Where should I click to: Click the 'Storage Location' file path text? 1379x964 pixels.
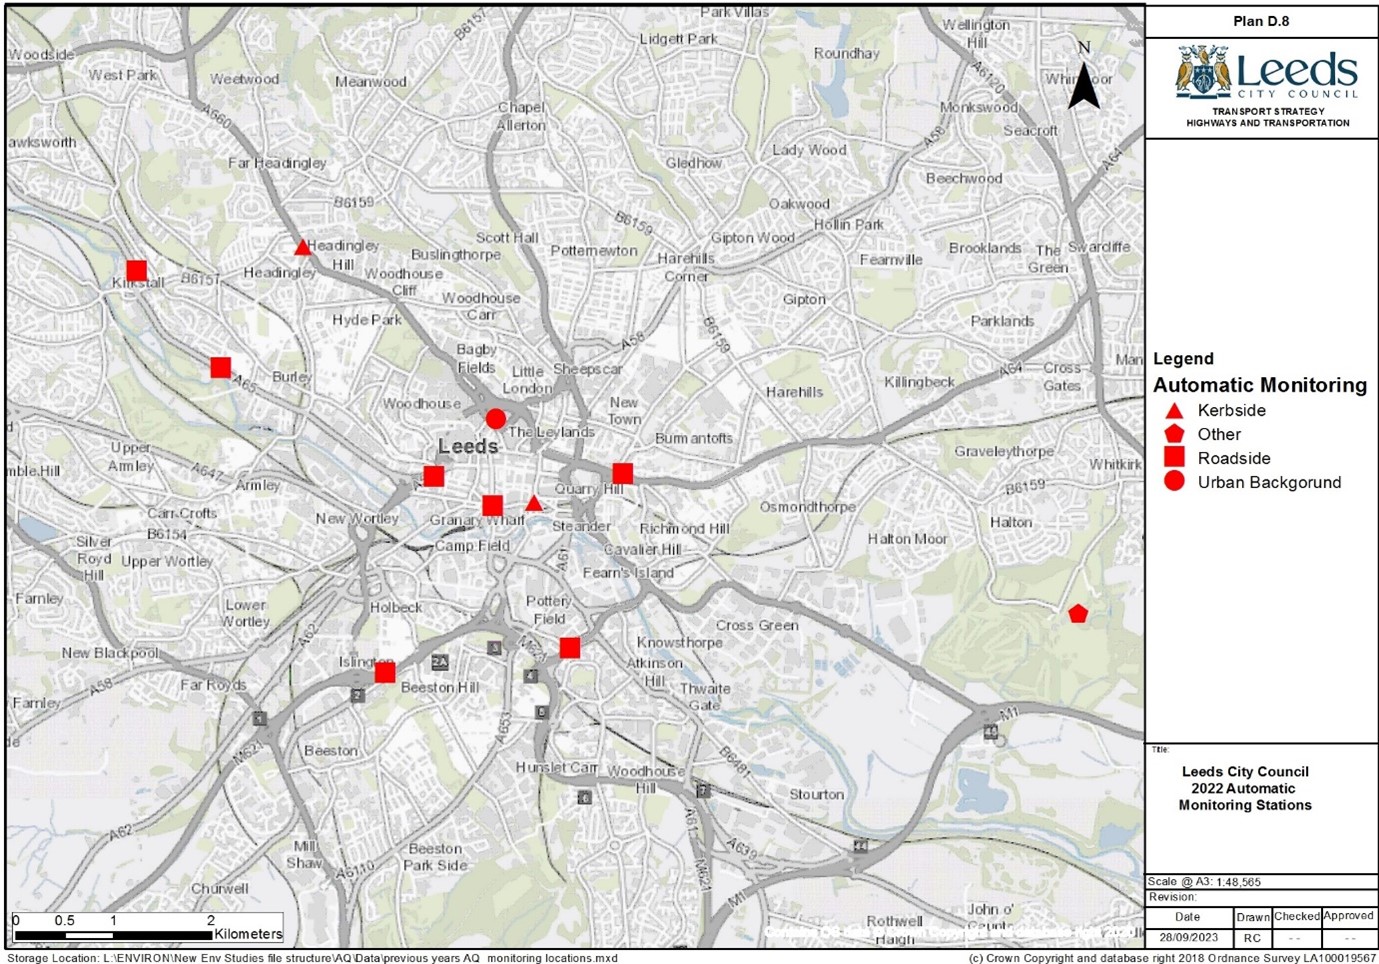coord(312,958)
